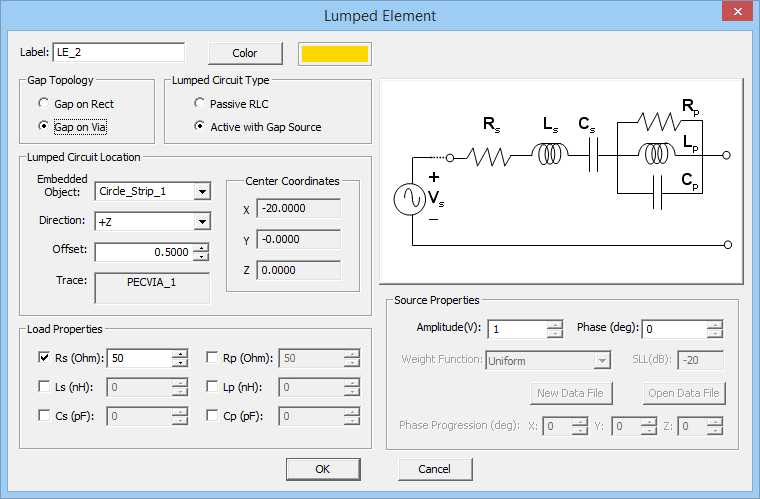Enable the Ls (nH) checkbox
The image size is (760, 499).
(44, 386)
